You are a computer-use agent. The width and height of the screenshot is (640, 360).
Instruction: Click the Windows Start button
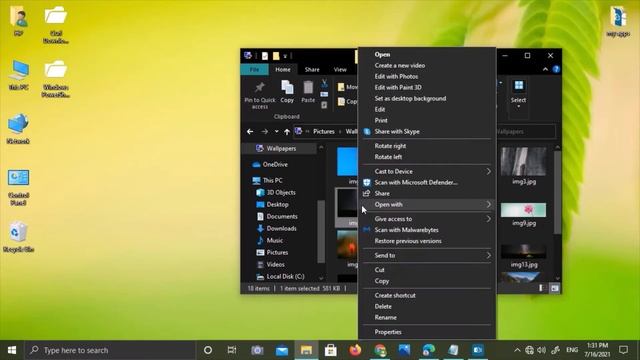point(12,350)
